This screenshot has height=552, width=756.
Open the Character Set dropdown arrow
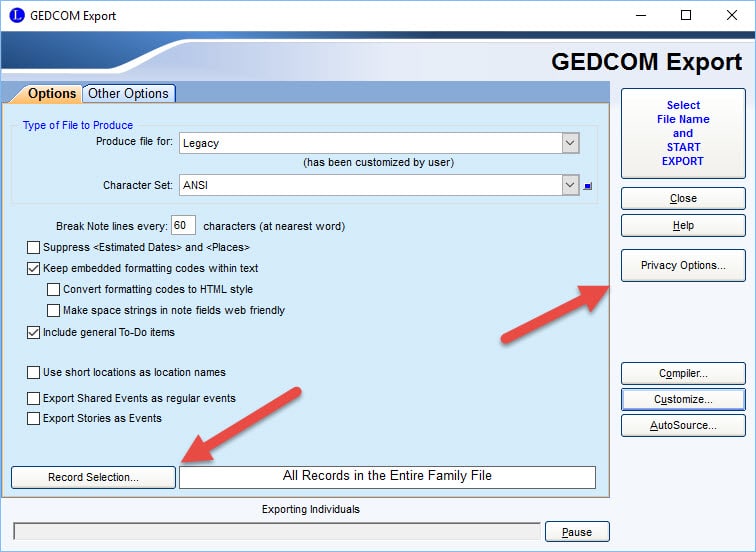click(x=570, y=185)
